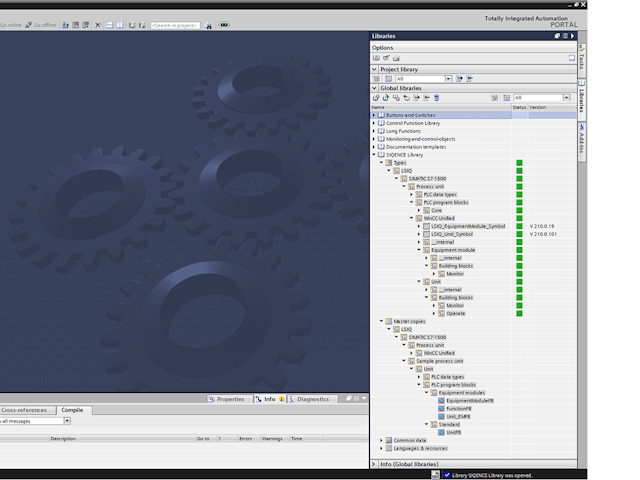This screenshot has height=480, width=640.
Task: Click the find-in-project binoculars icon
Action: click(209, 25)
